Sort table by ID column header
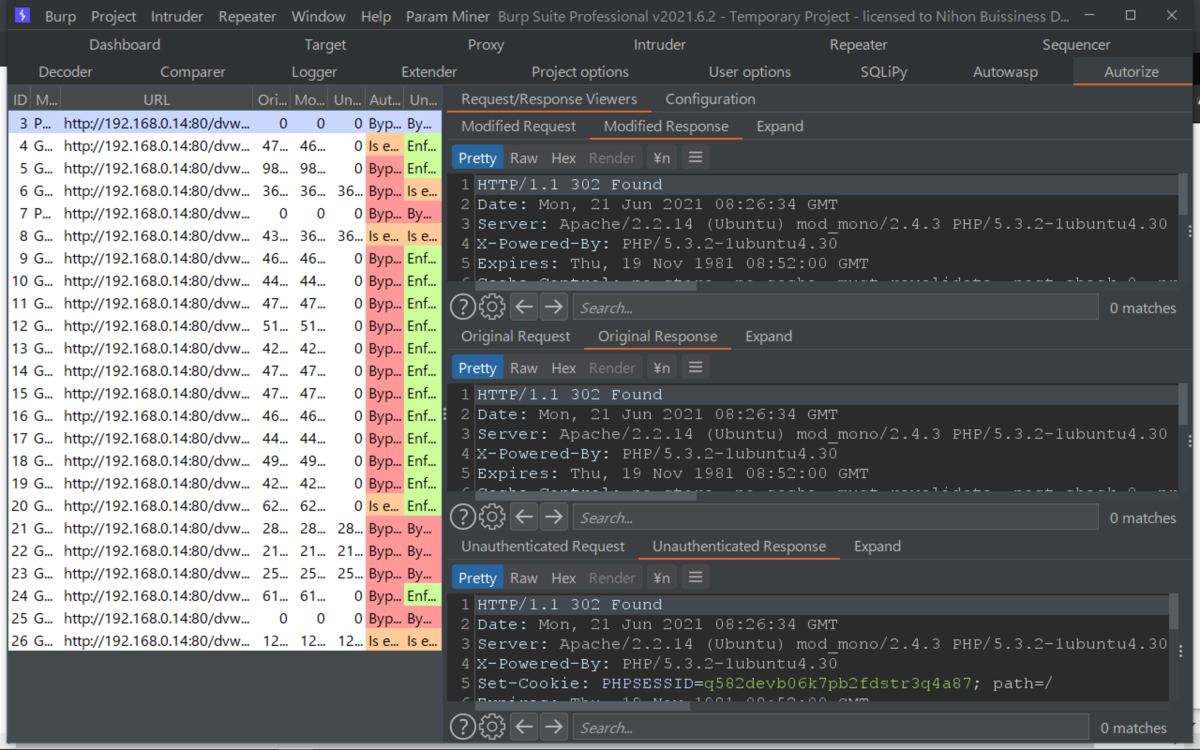Image resolution: width=1200 pixels, height=750 pixels. pyautogui.click(x=20, y=100)
